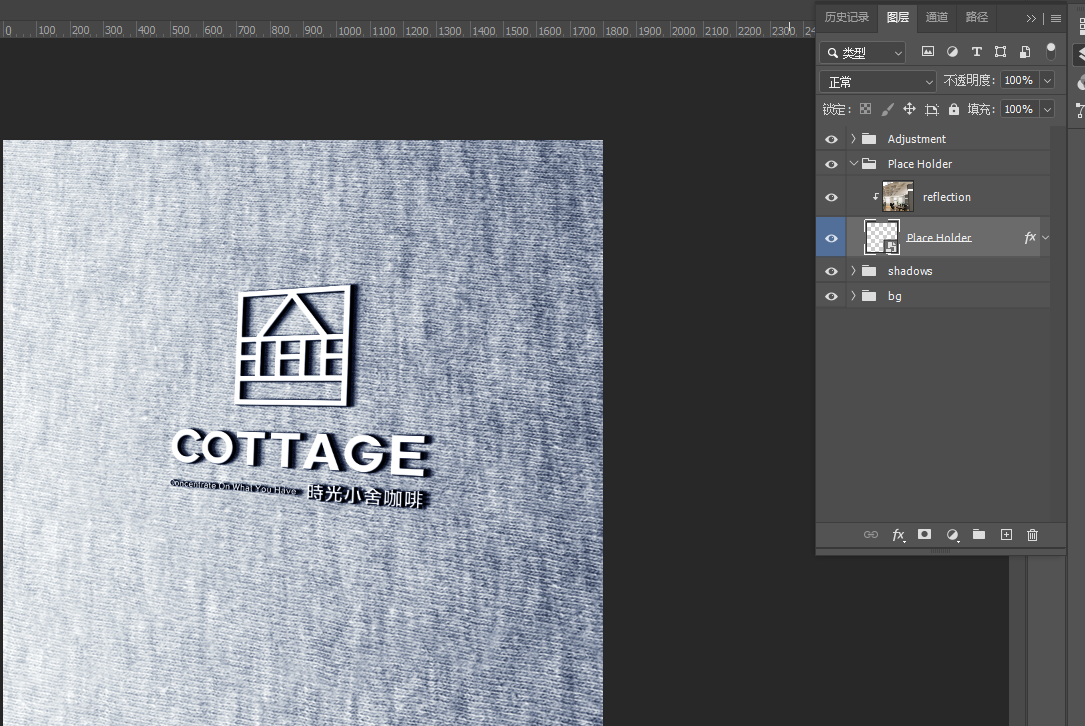Viewport: 1085px width, 726px height.
Task: Create a new group
Action: pyautogui.click(x=978, y=534)
